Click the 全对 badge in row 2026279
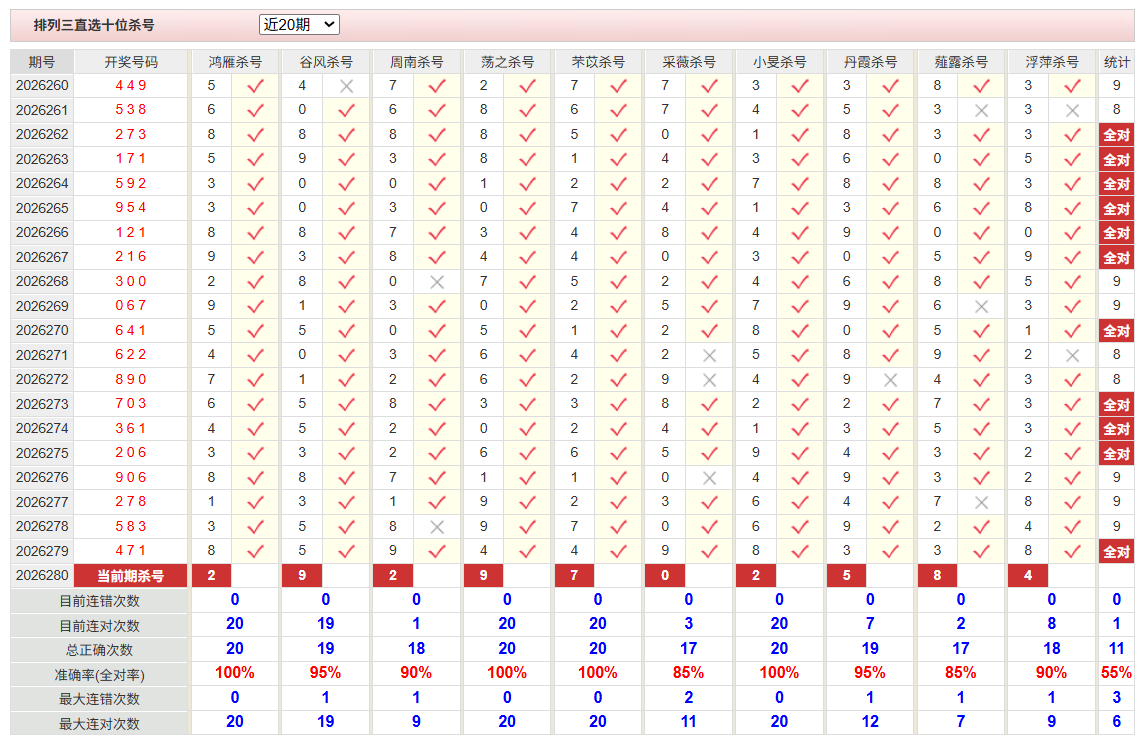The image size is (1140, 749). click(1116, 551)
